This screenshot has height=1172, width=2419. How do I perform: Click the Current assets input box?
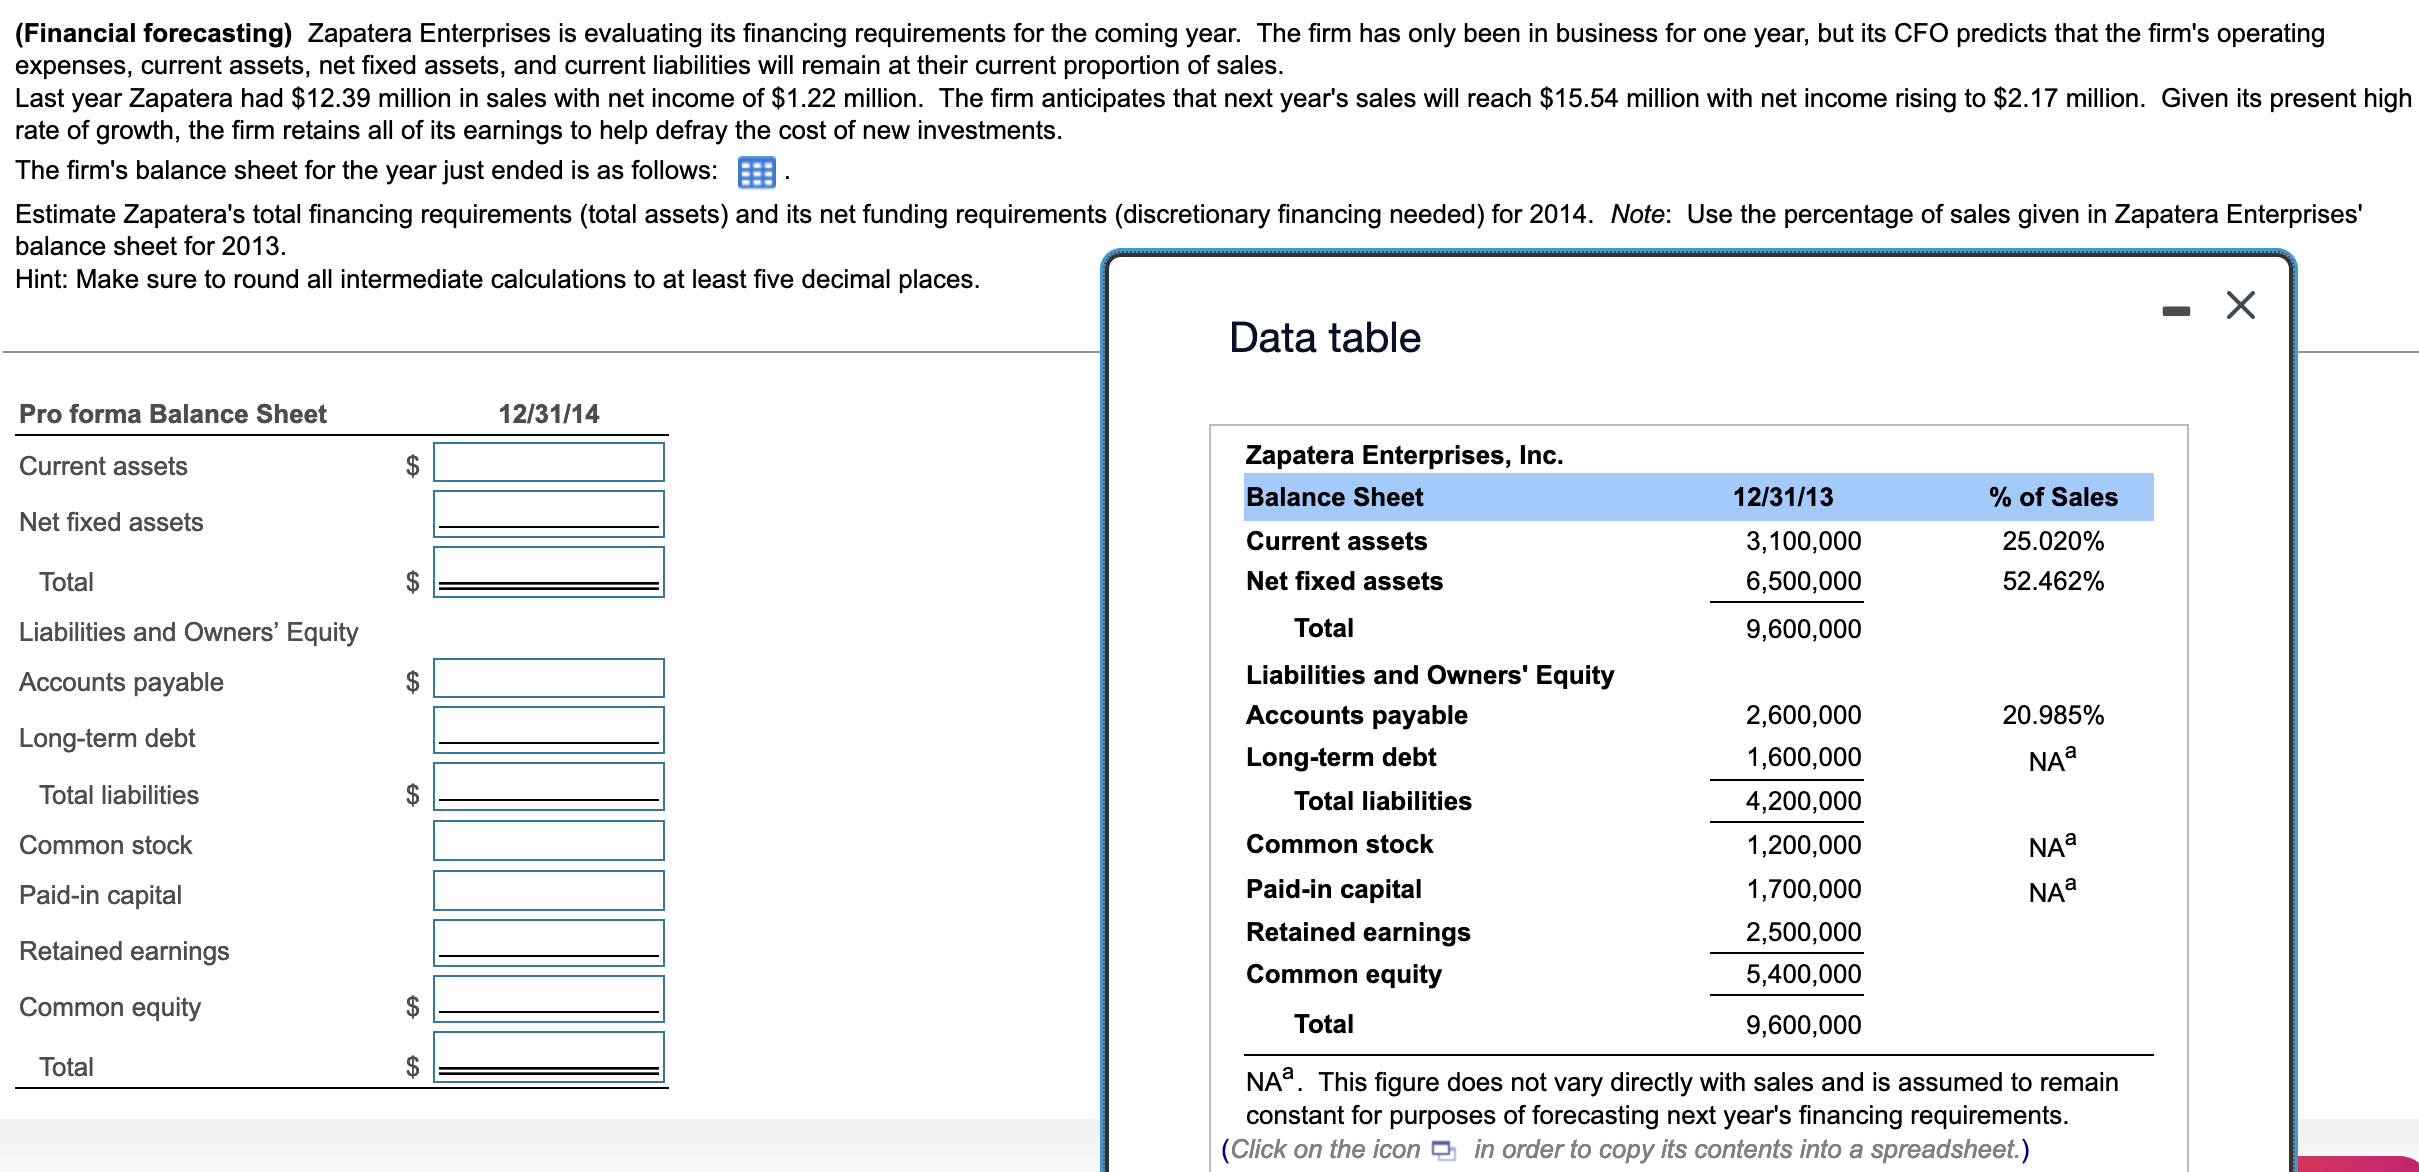[x=548, y=461]
